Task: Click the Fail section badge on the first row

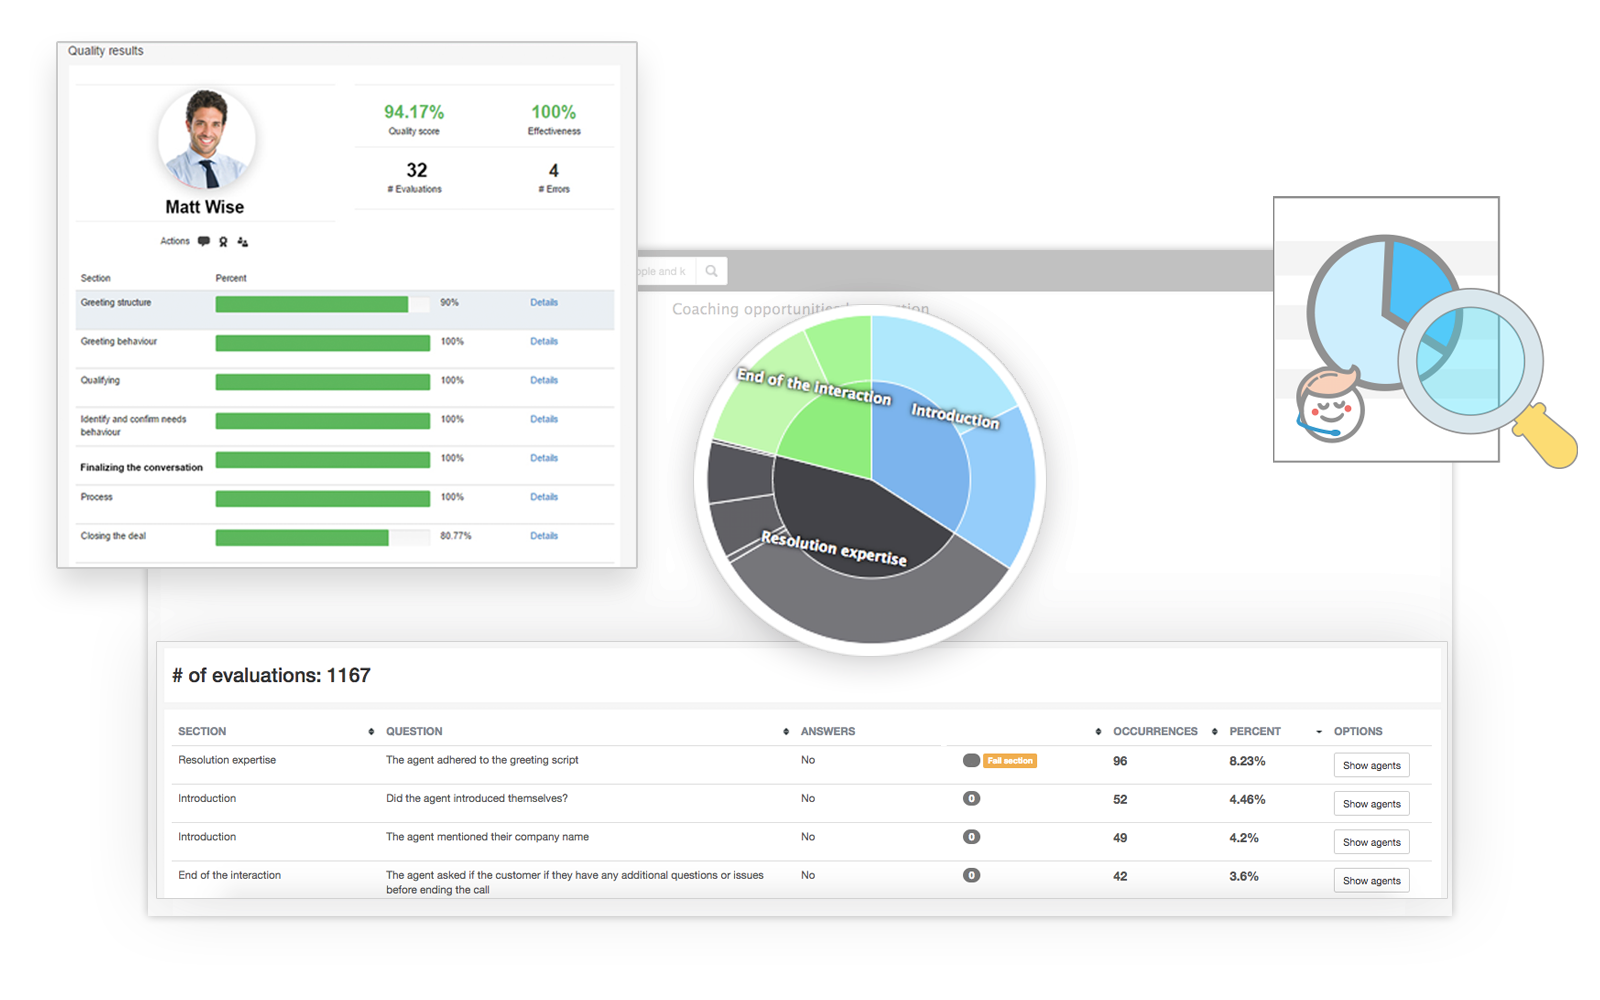Action: pyautogui.click(x=1009, y=760)
